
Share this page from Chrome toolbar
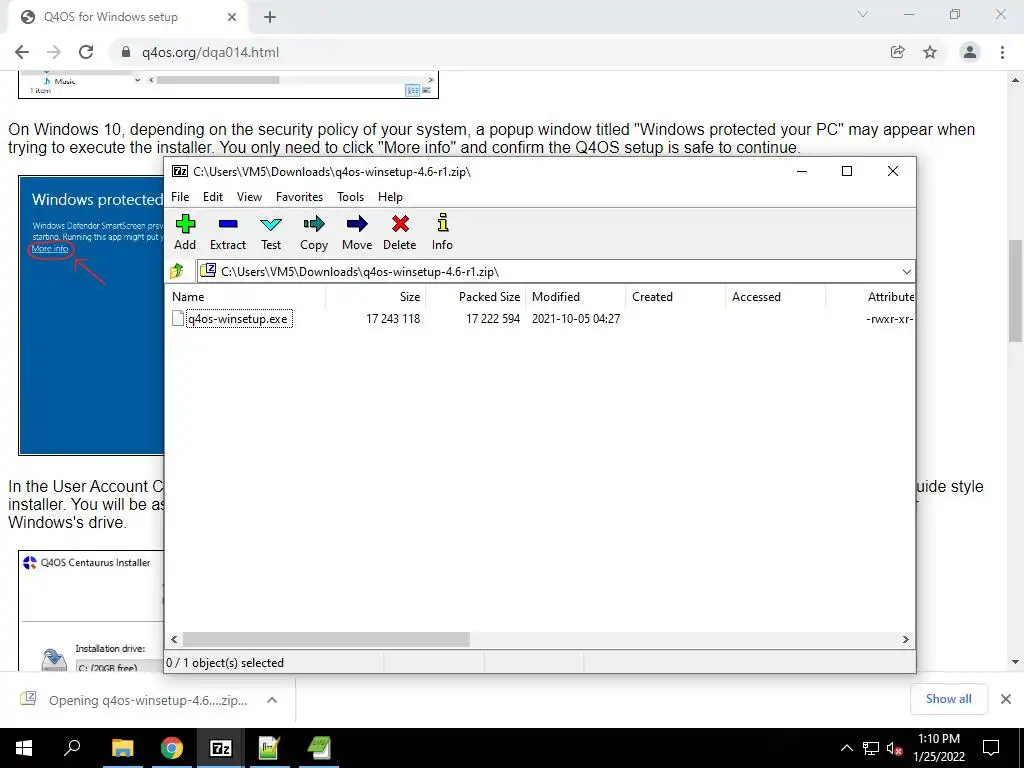click(898, 52)
